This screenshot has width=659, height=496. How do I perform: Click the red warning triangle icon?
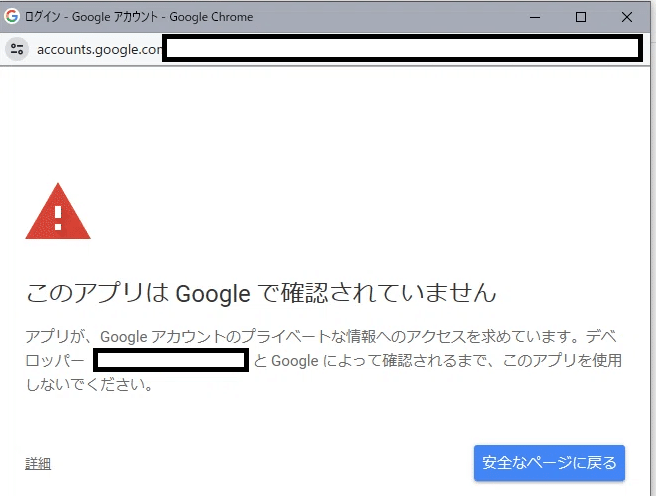tap(58, 211)
